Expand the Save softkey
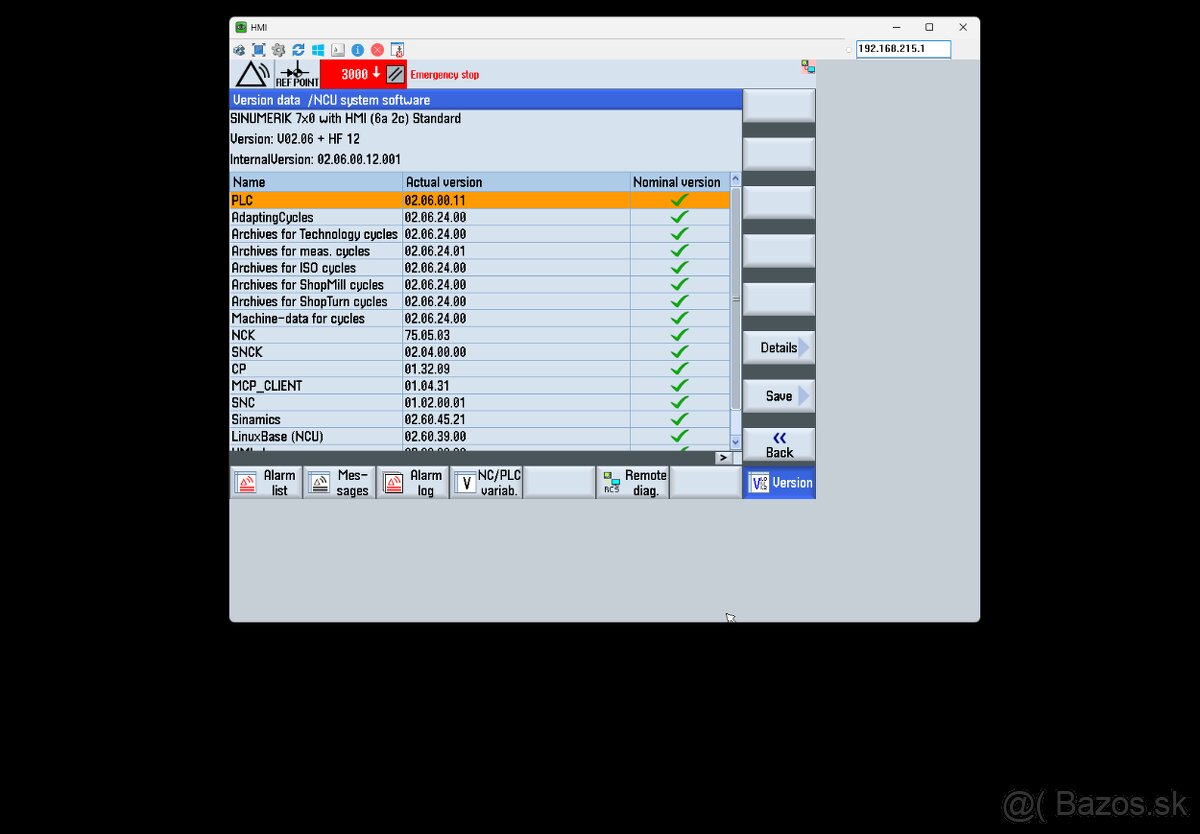Screen dimensions: 1200x834 778,396
